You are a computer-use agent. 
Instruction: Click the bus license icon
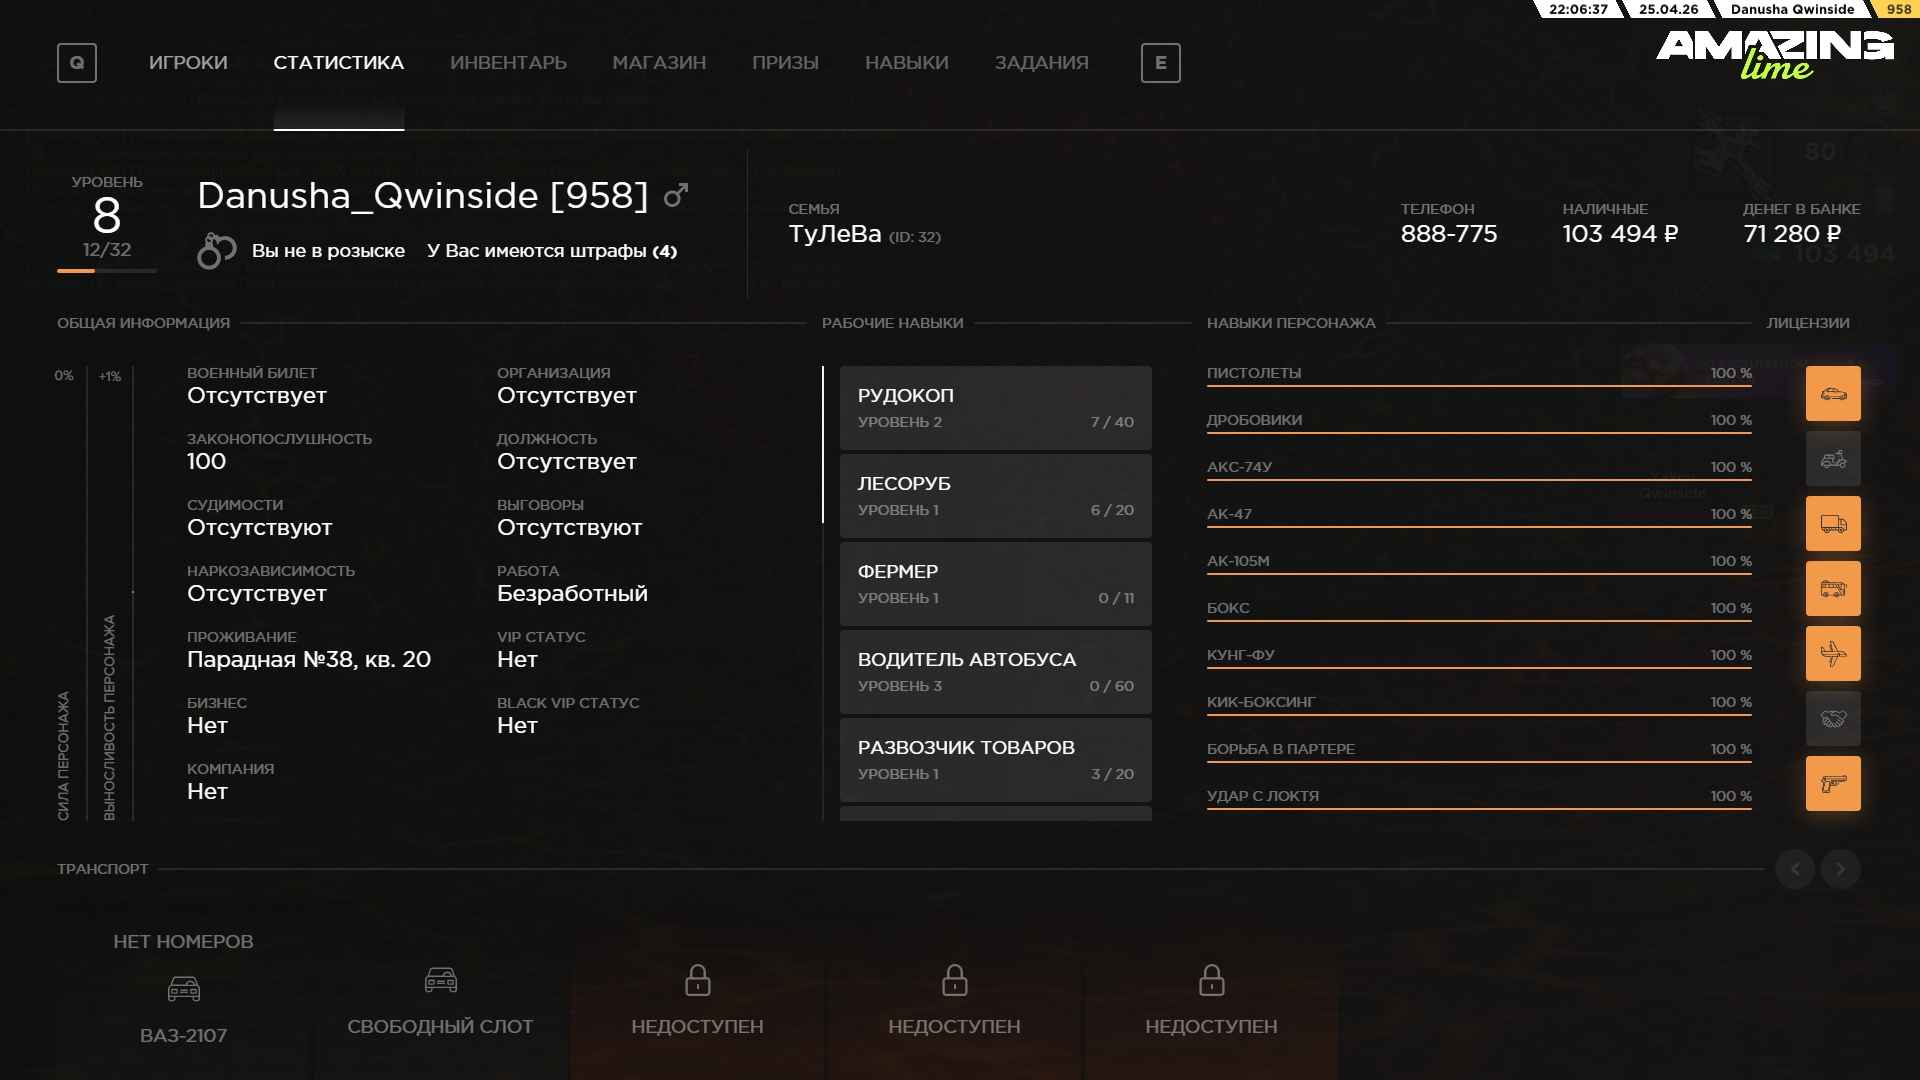(1833, 589)
